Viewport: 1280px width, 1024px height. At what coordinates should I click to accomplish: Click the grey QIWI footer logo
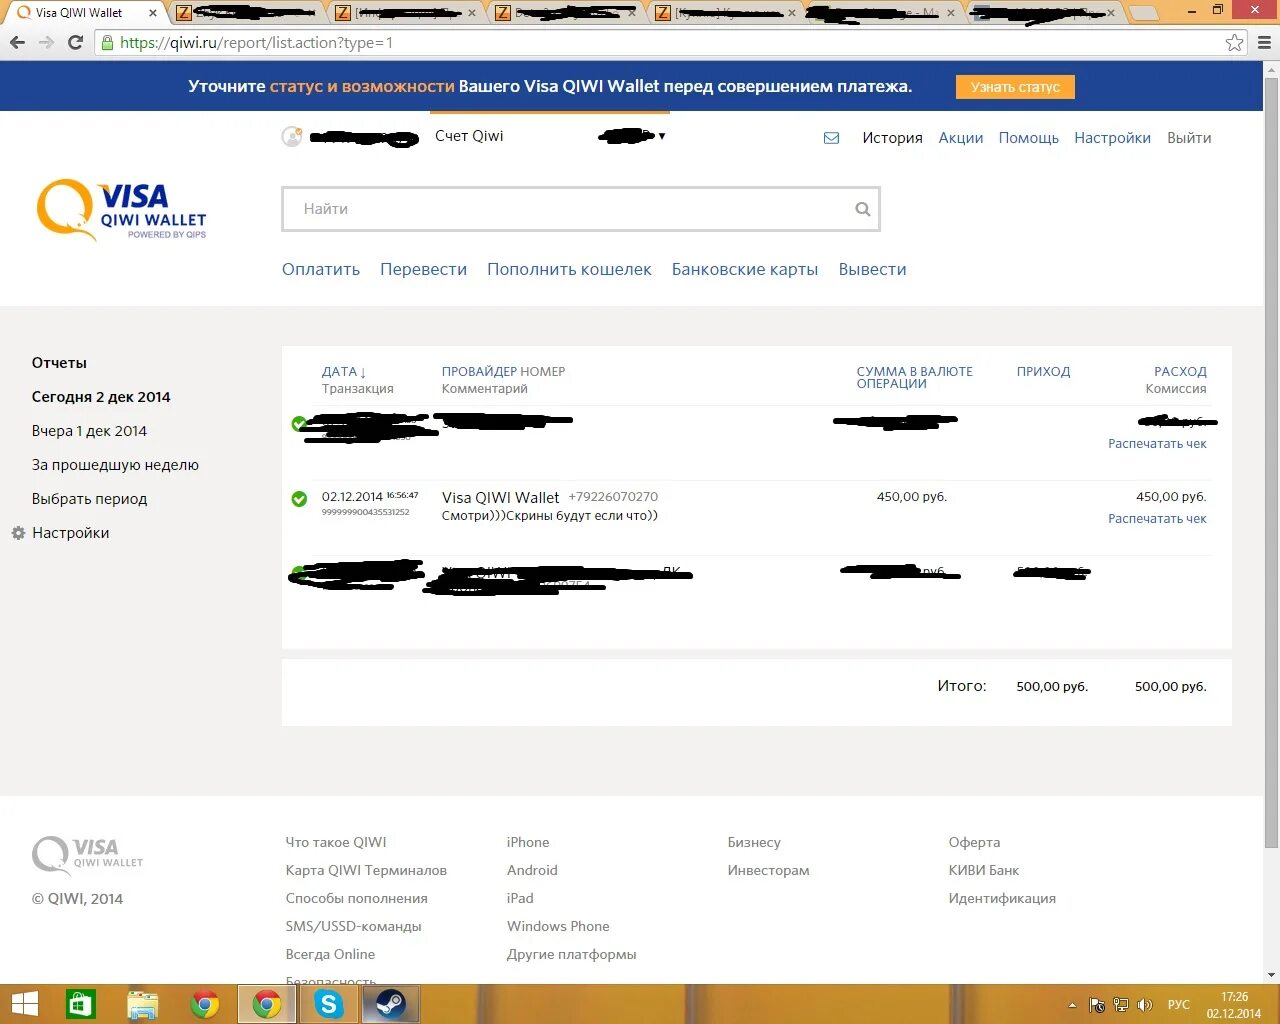(88, 856)
